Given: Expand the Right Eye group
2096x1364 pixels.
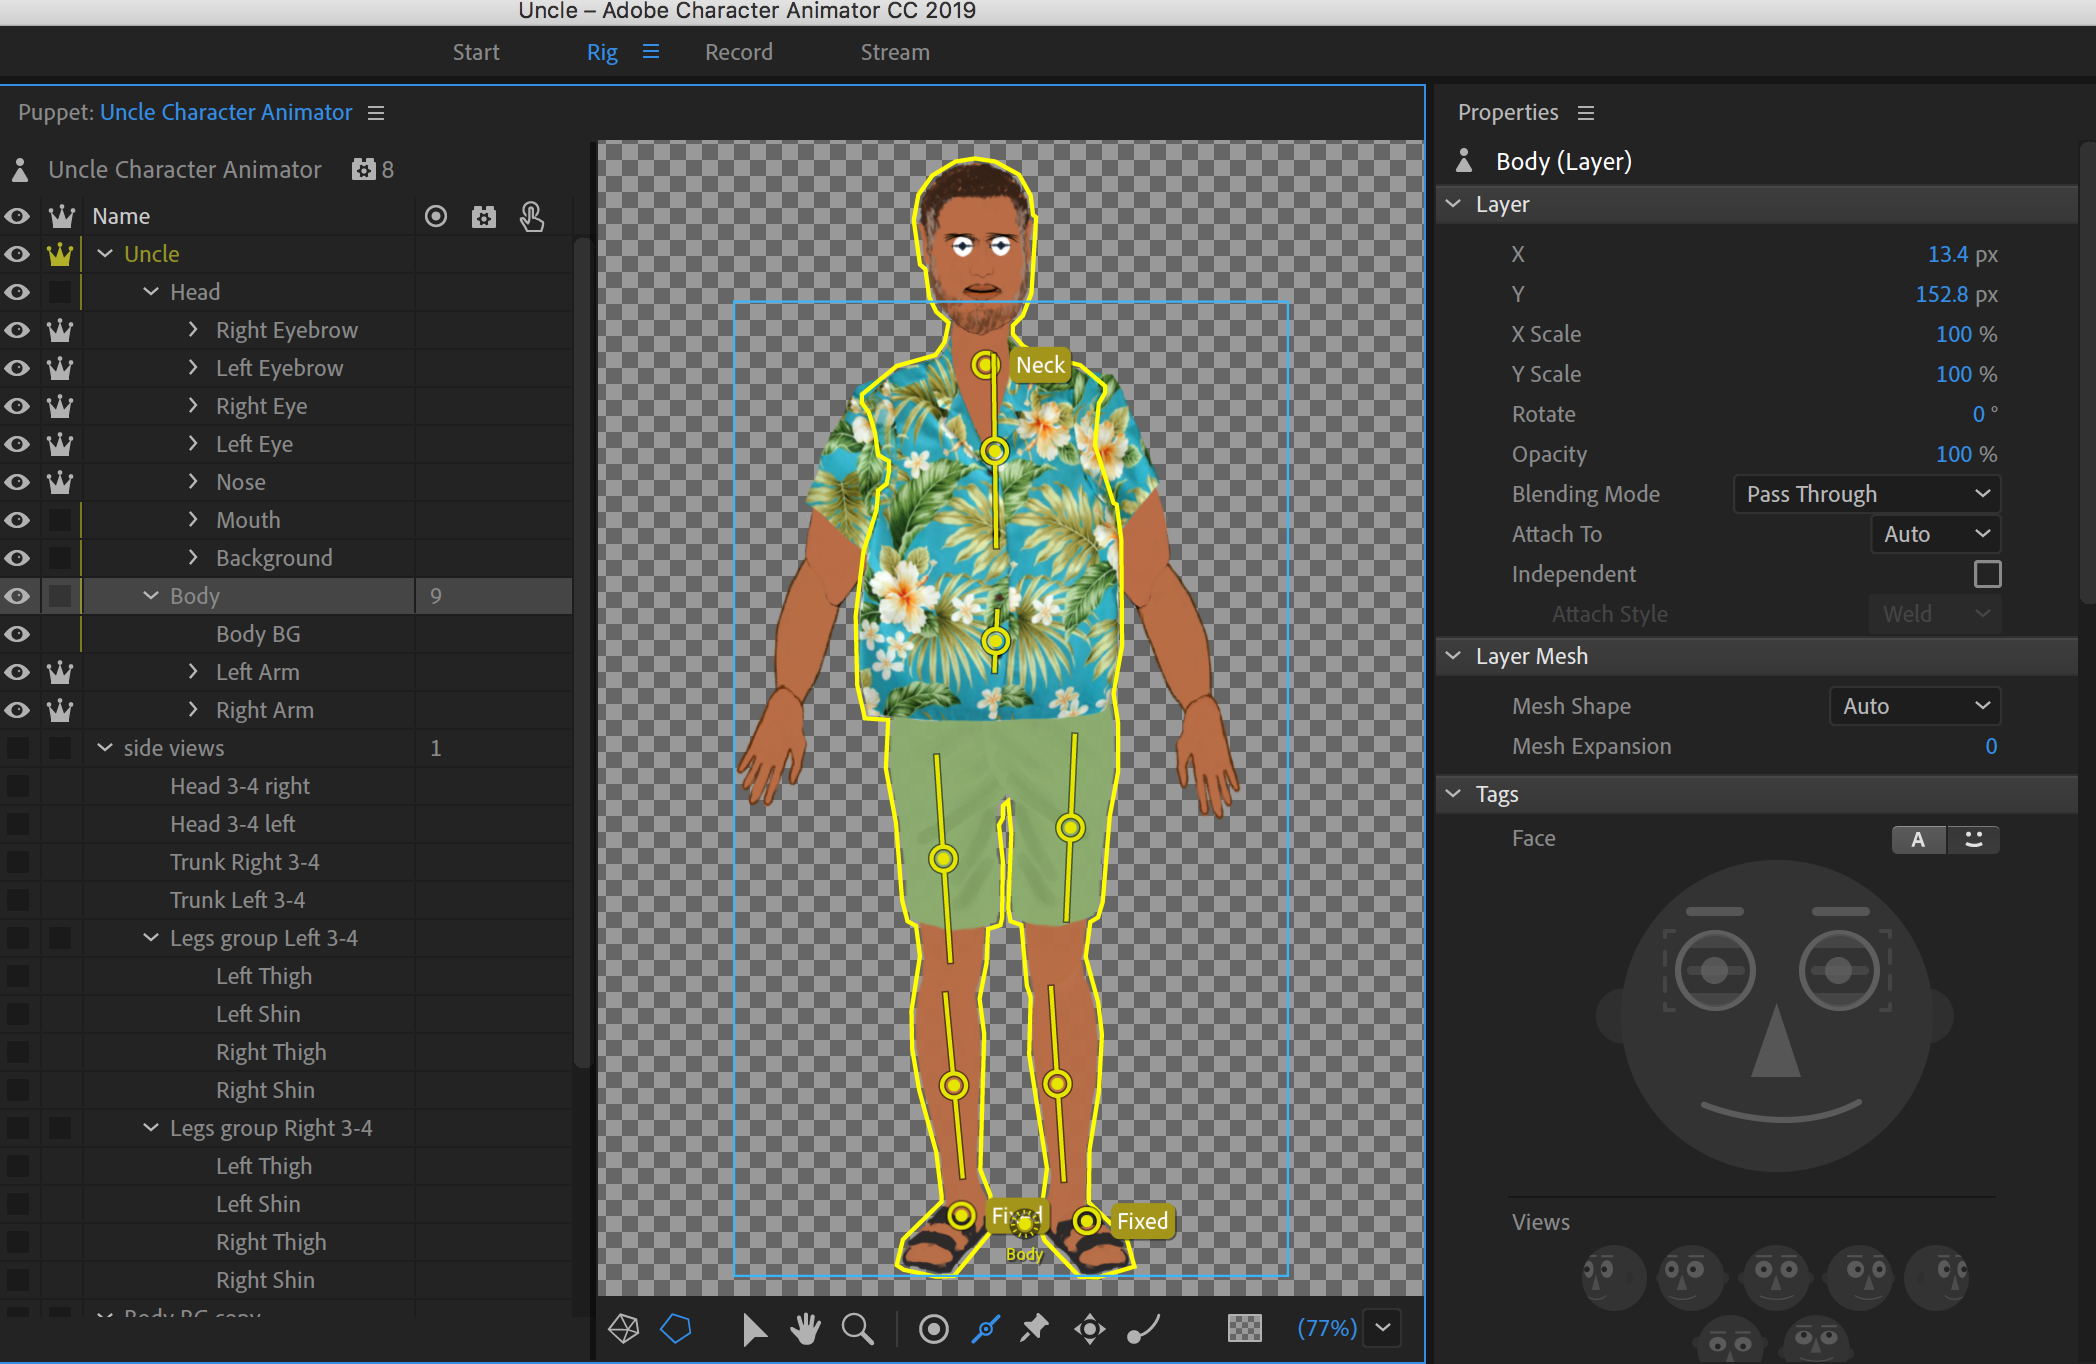Looking at the screenshot, I should click(x=193, y=406).
